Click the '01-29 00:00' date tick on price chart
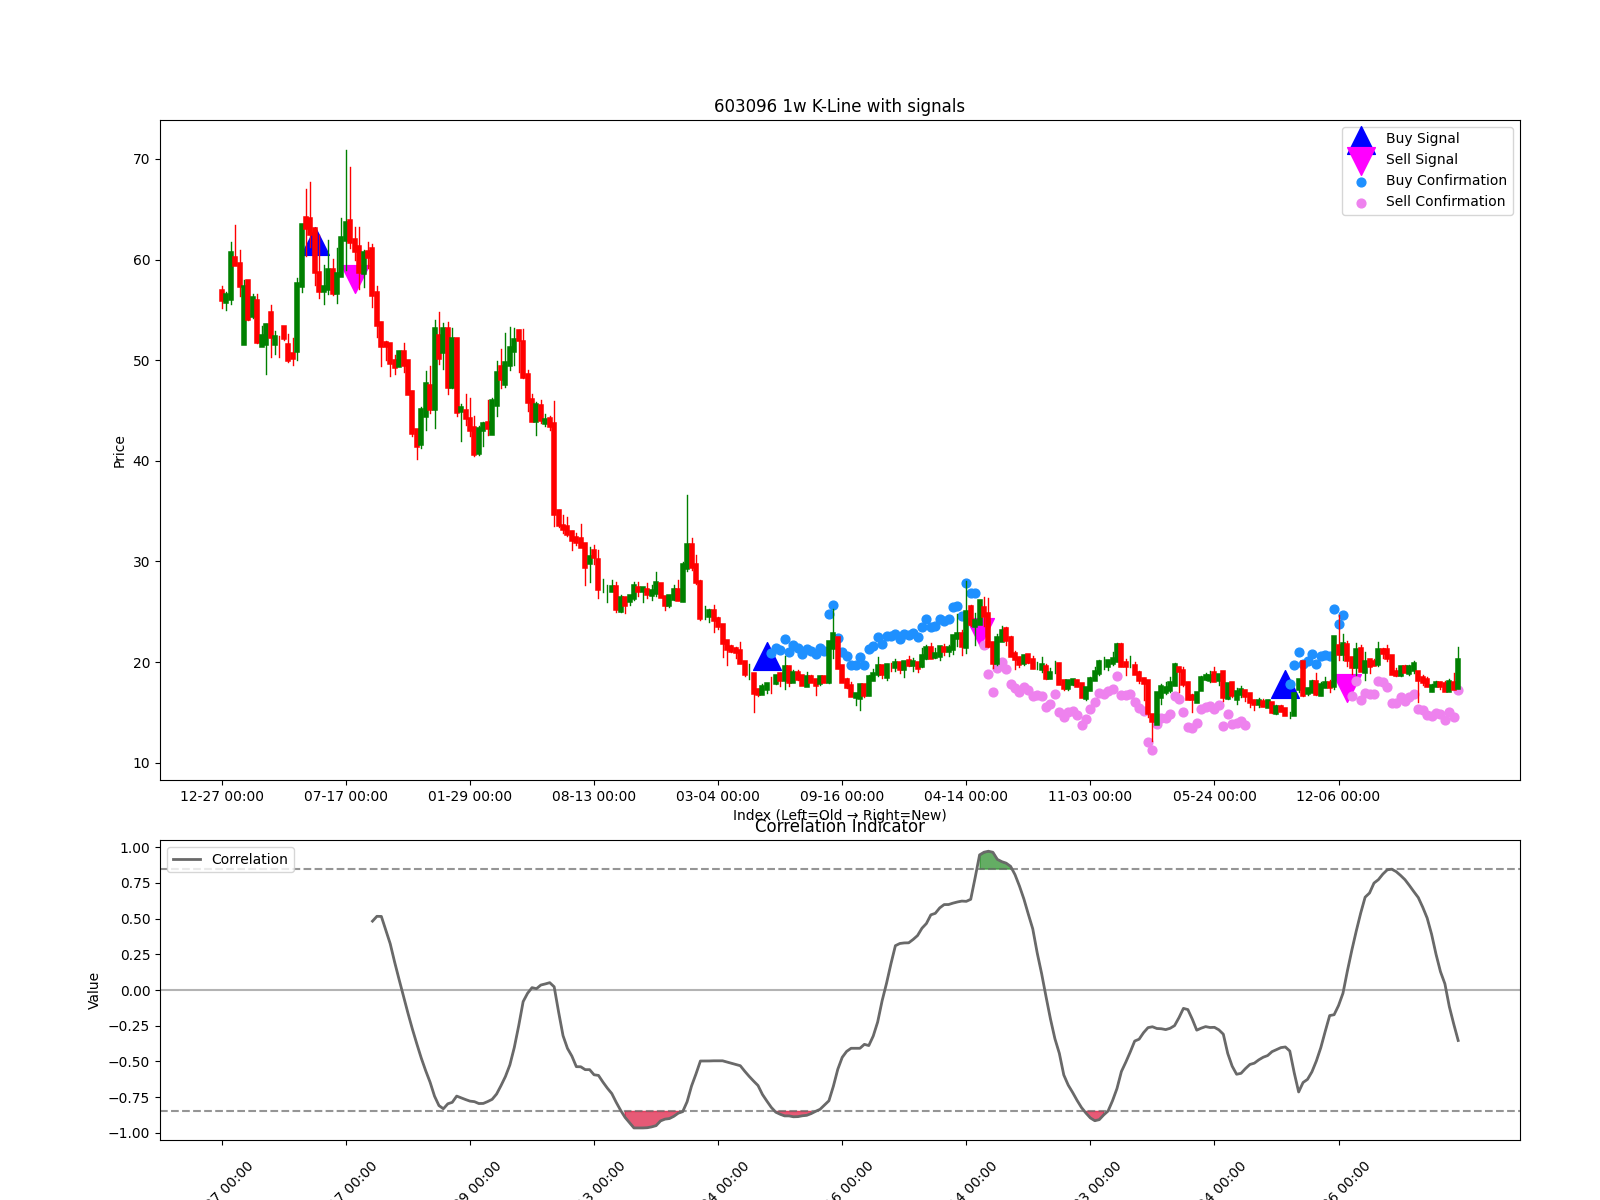 click(x=470, y=797)
